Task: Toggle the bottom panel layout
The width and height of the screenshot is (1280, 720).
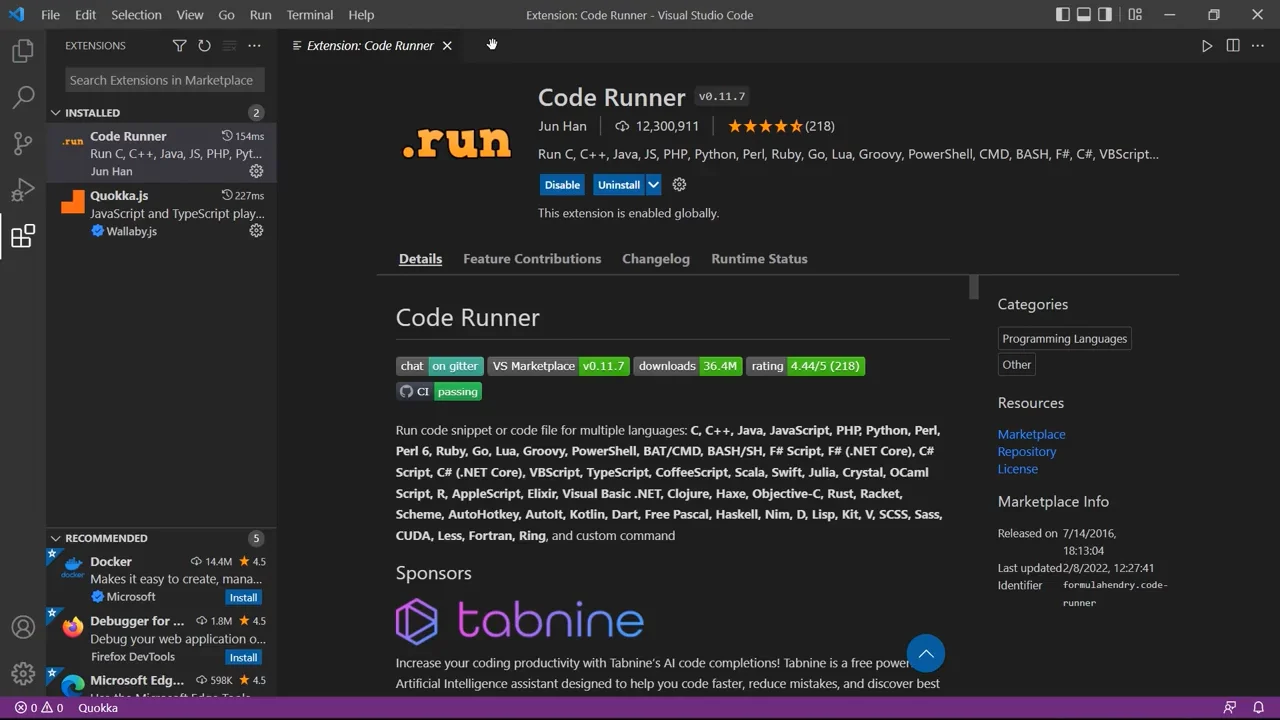Action: coord(1084,15)
